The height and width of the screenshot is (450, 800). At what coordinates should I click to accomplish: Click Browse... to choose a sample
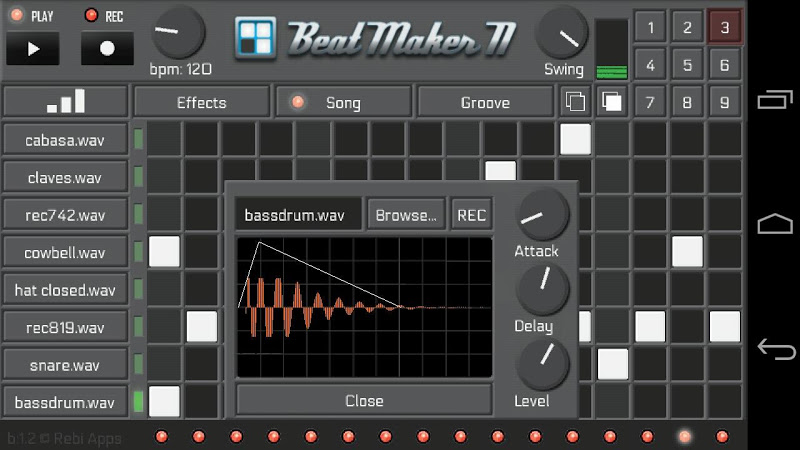(406, 215)
